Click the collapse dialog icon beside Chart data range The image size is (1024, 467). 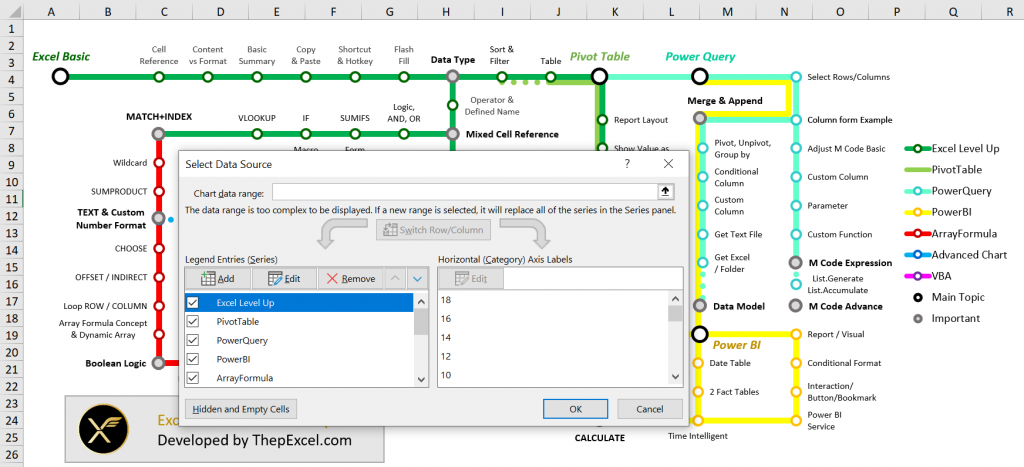(665, 192)
